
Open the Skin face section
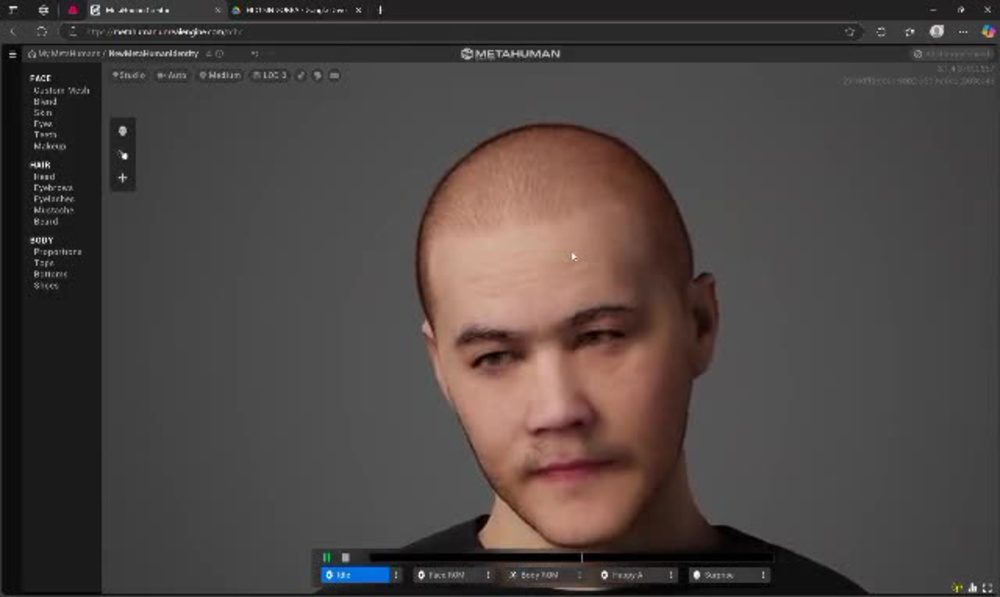(43, 112)
